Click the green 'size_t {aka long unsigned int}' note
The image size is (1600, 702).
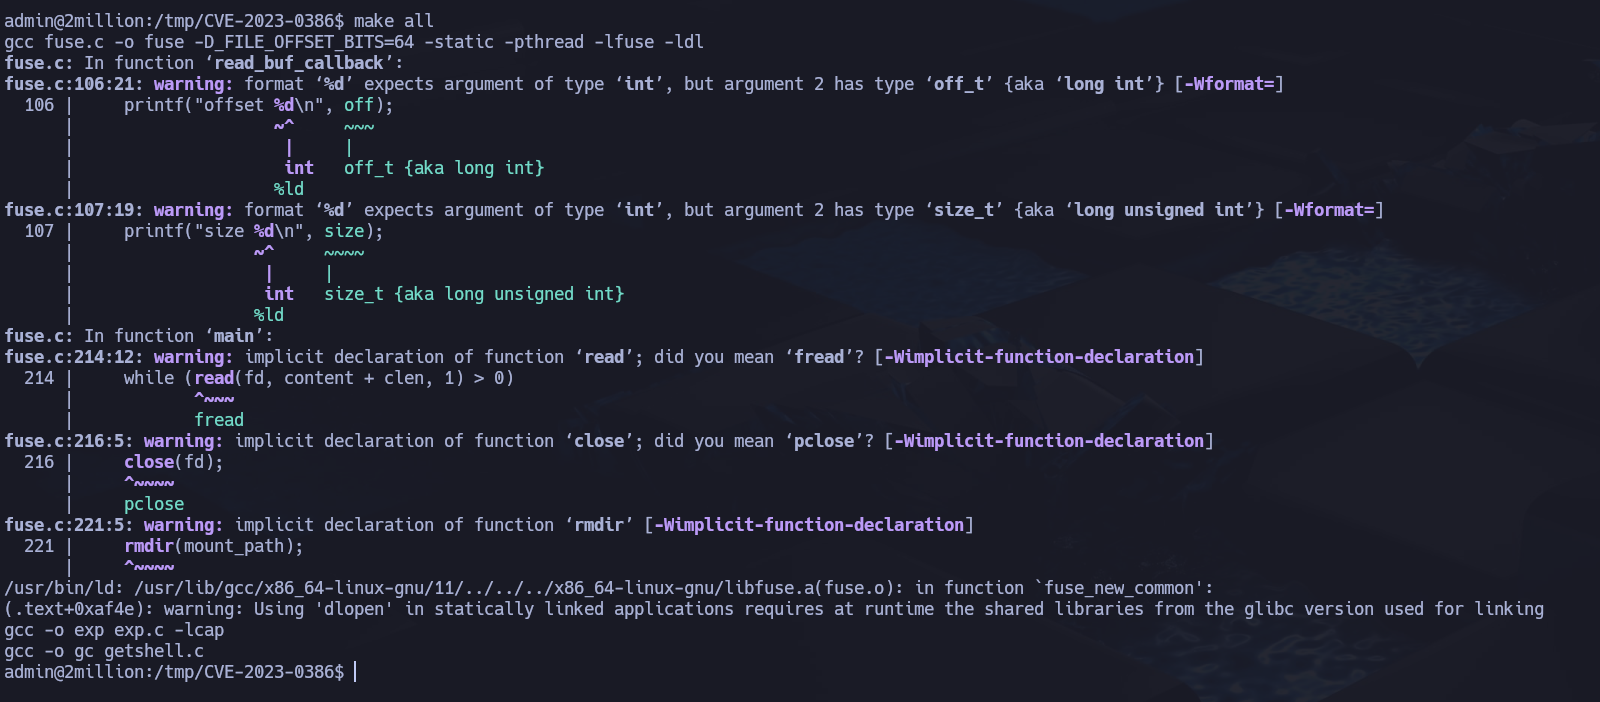click(473, 294)
